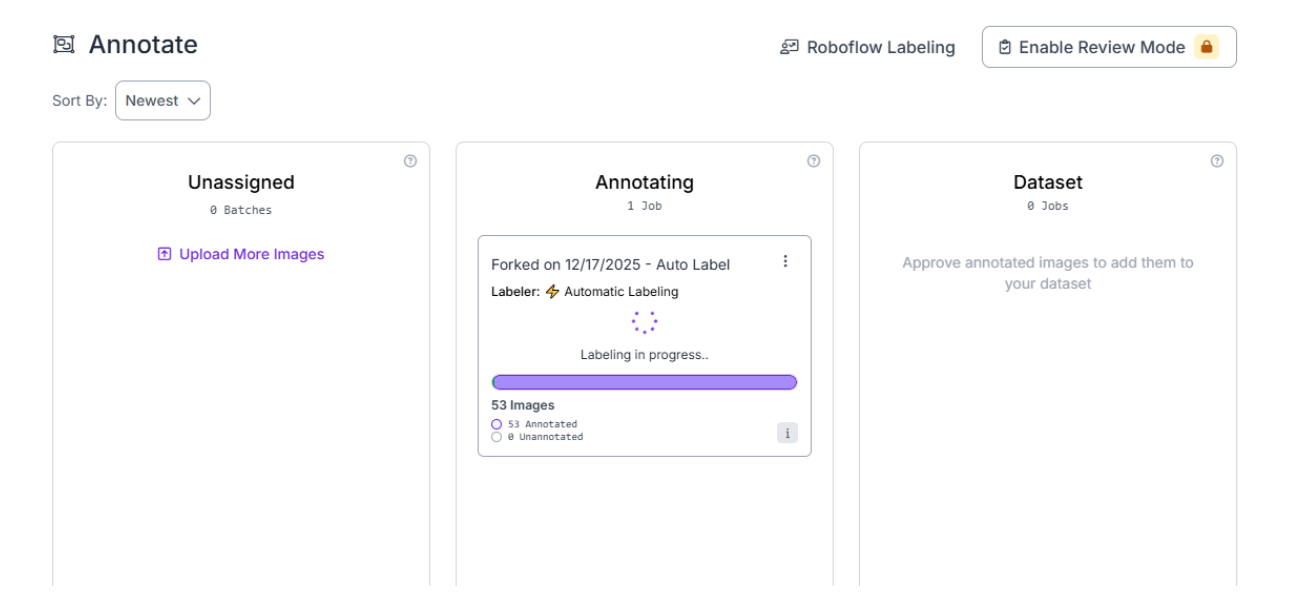Screen dimensions: 1290x616
Task: Click the upload icon beside Upload More Images
Action: [165, 254]
